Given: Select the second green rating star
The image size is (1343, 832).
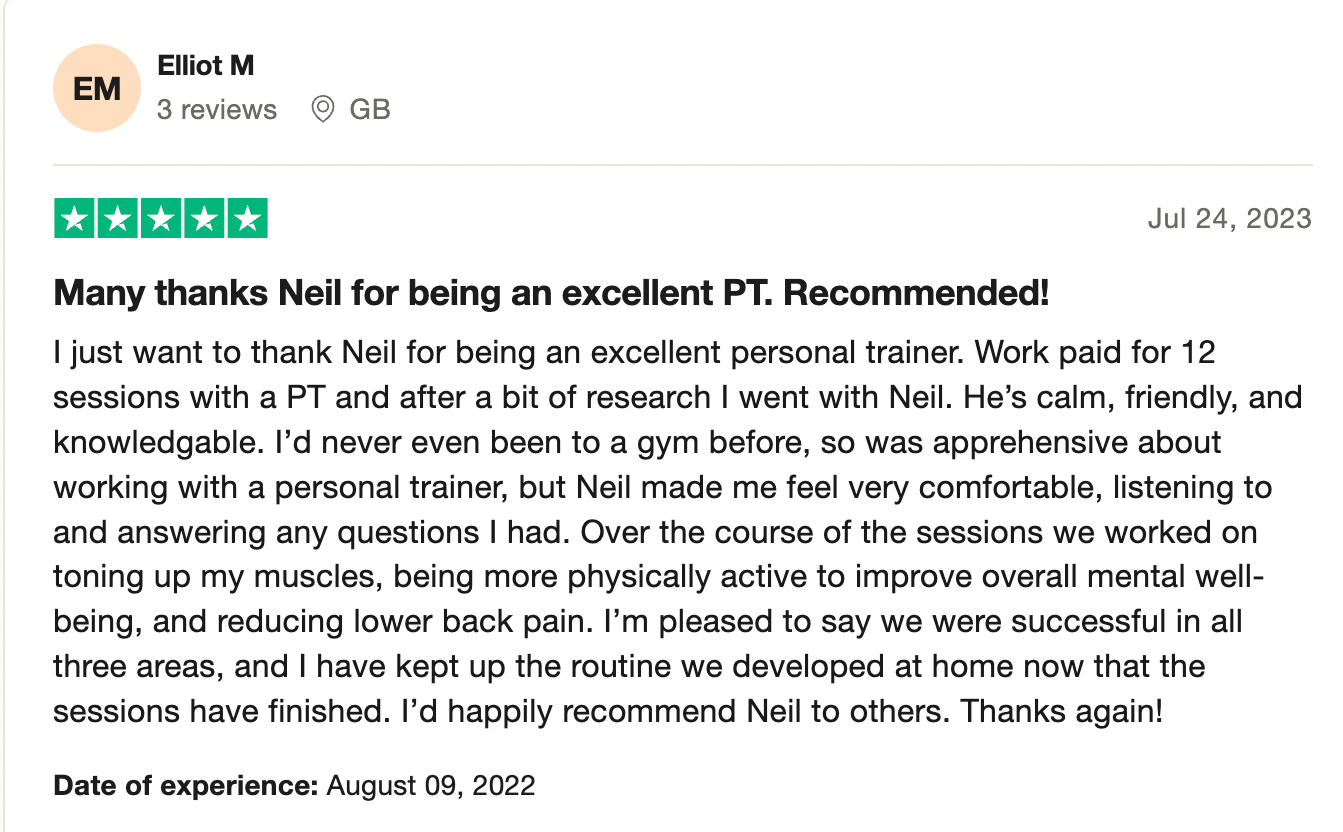Looking at the screenshot, I should pos(117,219).
